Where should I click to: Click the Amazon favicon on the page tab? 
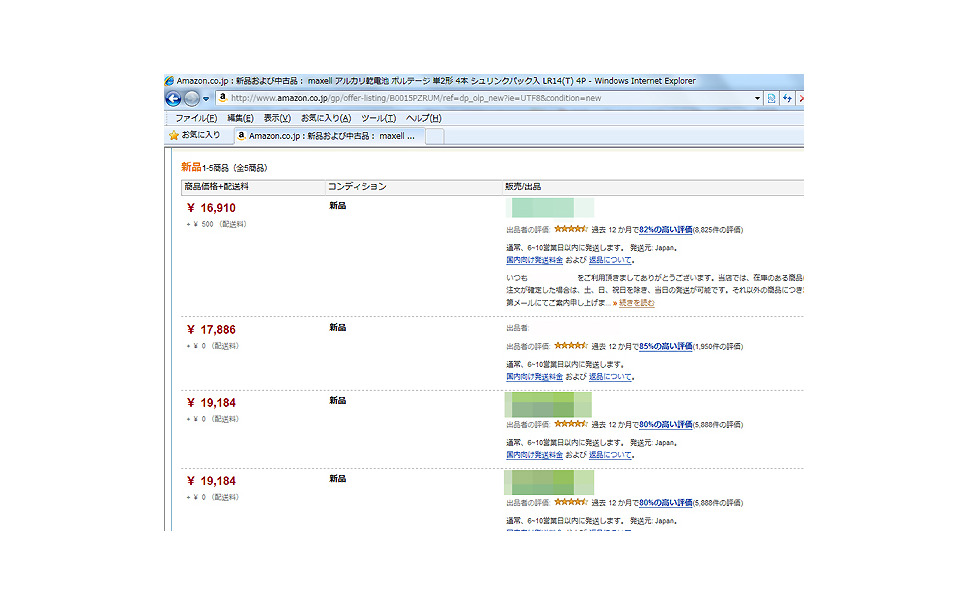[x=241, y=135]
